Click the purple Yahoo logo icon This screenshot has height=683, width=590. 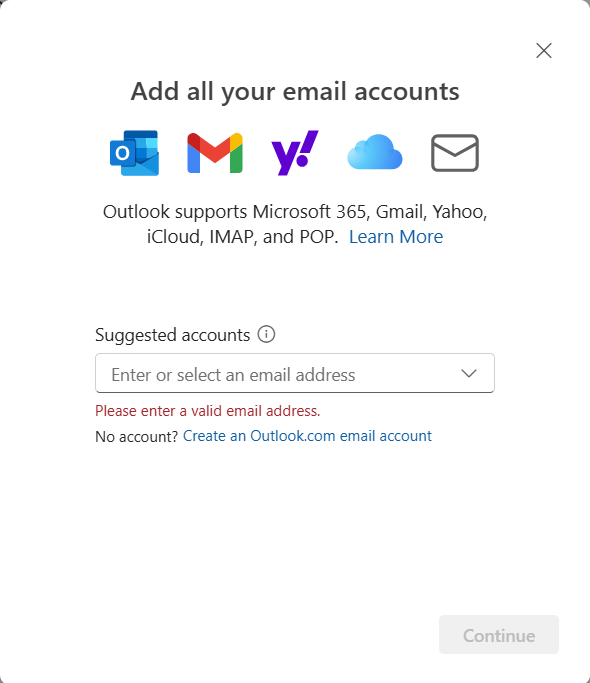[295, 153]
